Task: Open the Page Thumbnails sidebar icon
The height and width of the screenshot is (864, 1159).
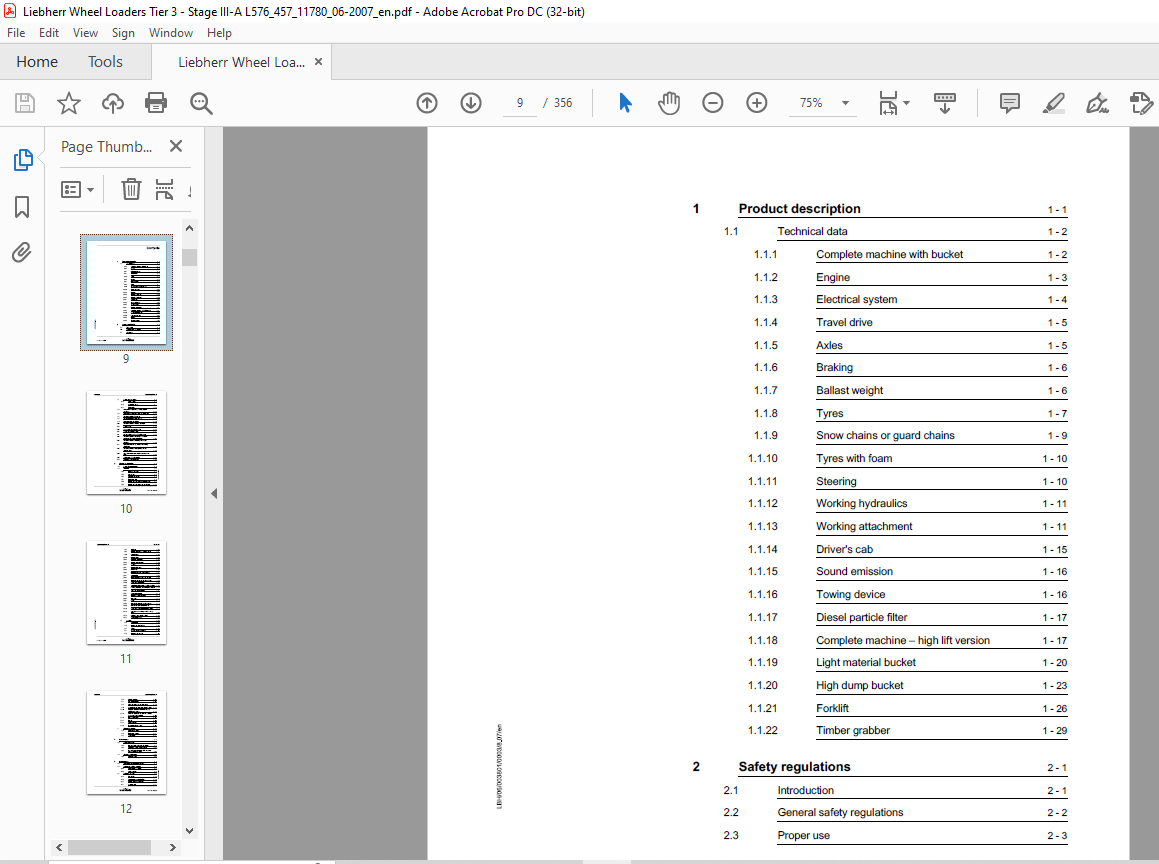Action: 23,160
